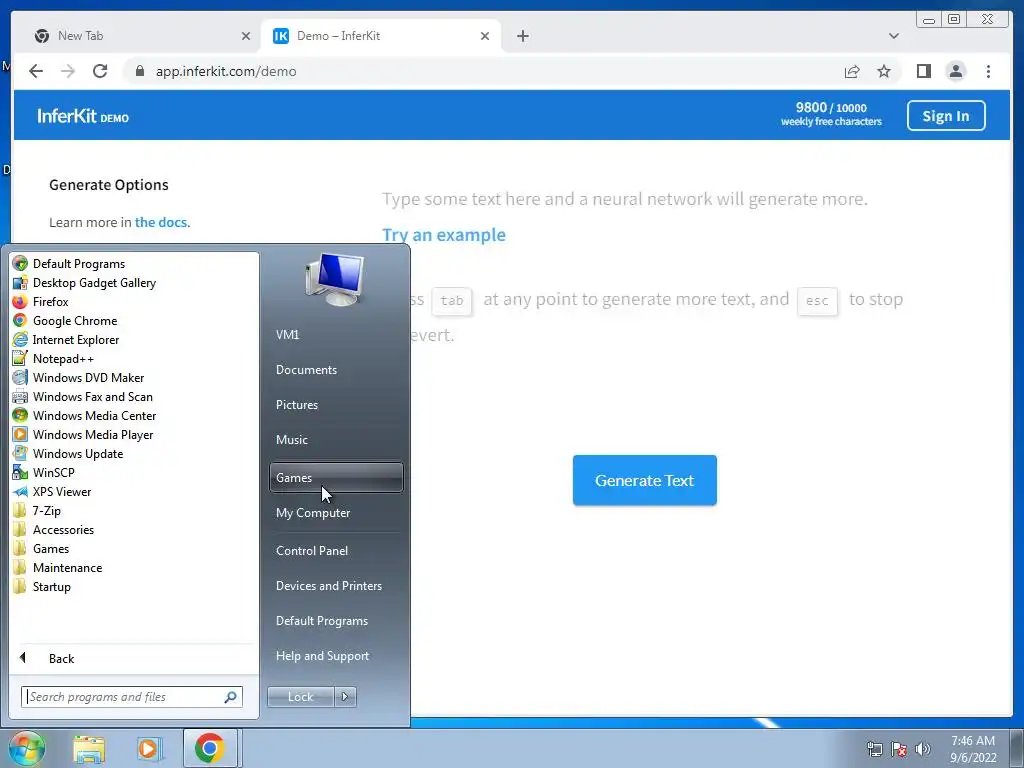Open Default Programs from the programs list
The image size is (1024, 768).
[78, 264]
